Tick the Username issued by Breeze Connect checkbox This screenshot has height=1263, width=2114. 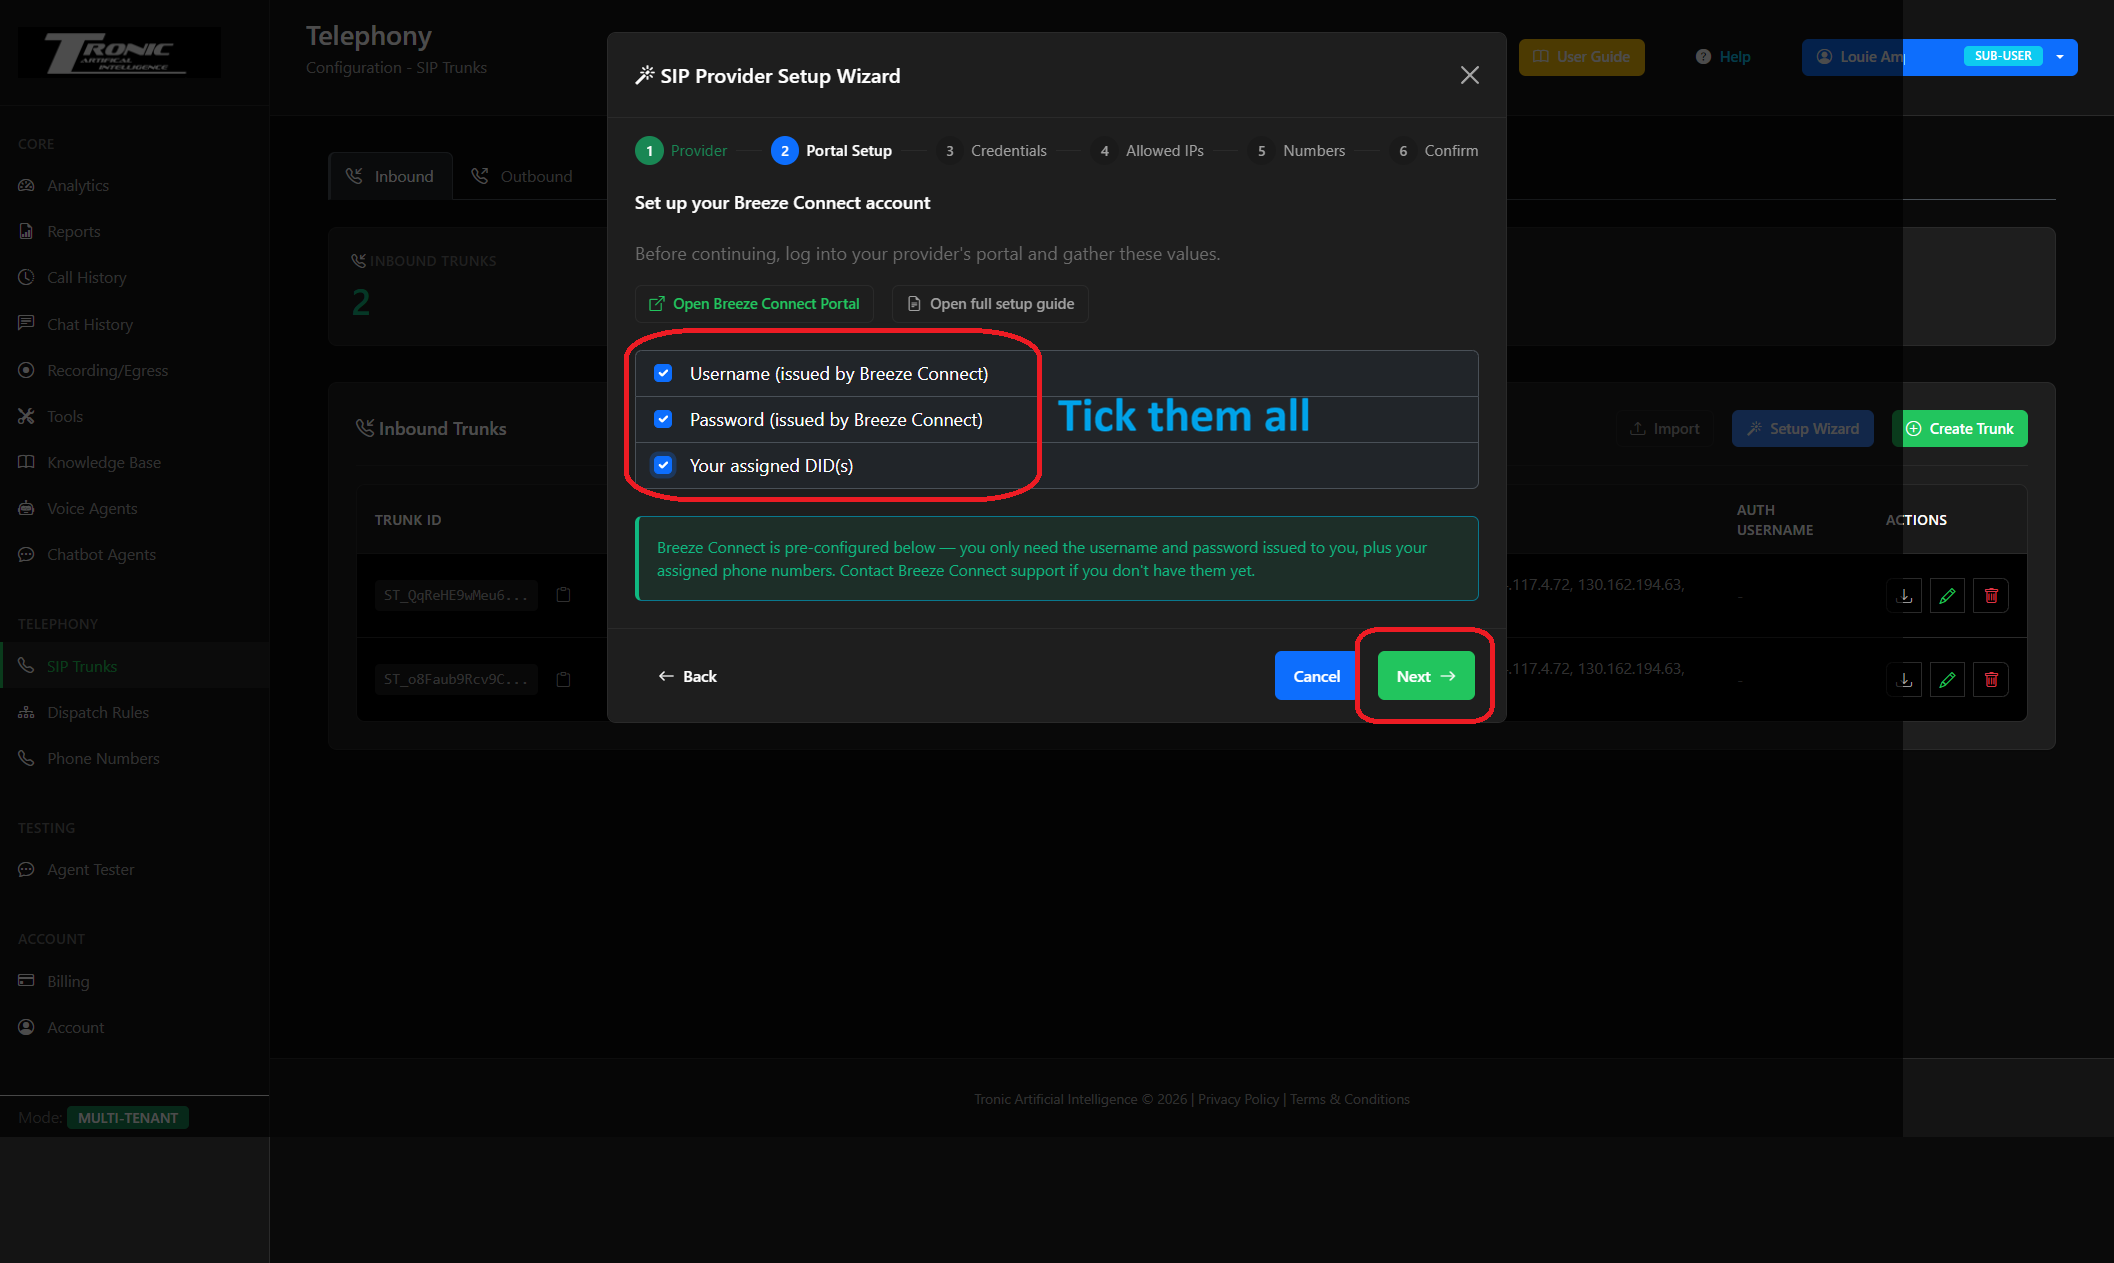pyautogui.click(x=663, y=373)
